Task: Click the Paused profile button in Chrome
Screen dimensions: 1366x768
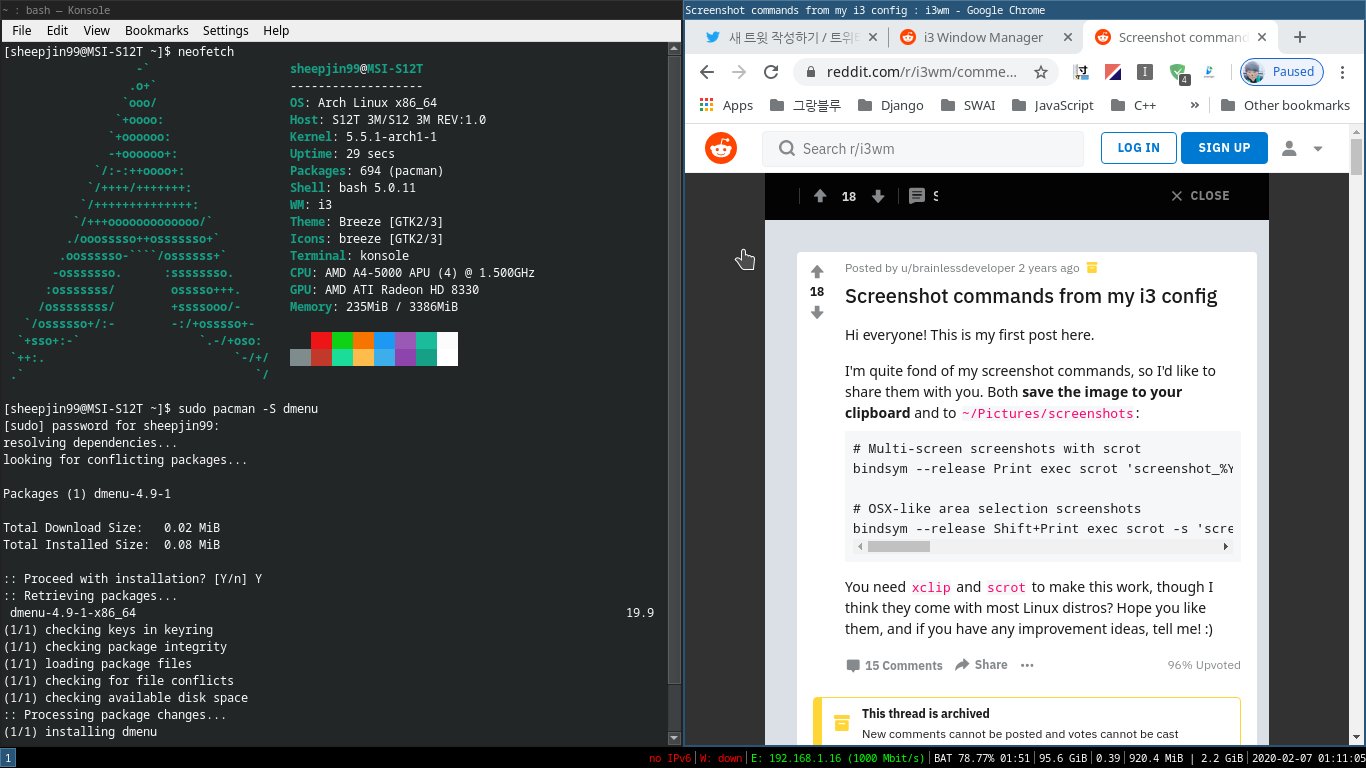Action: (1282, 72)
